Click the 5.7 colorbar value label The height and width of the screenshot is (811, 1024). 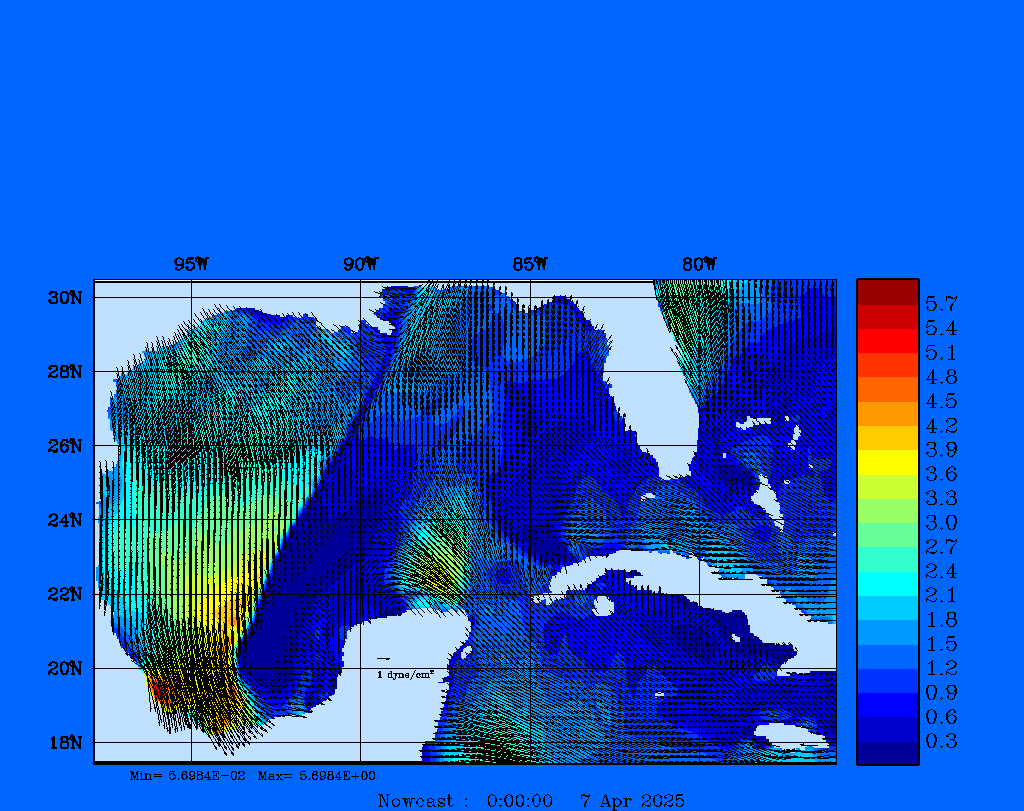click(941, 304)
